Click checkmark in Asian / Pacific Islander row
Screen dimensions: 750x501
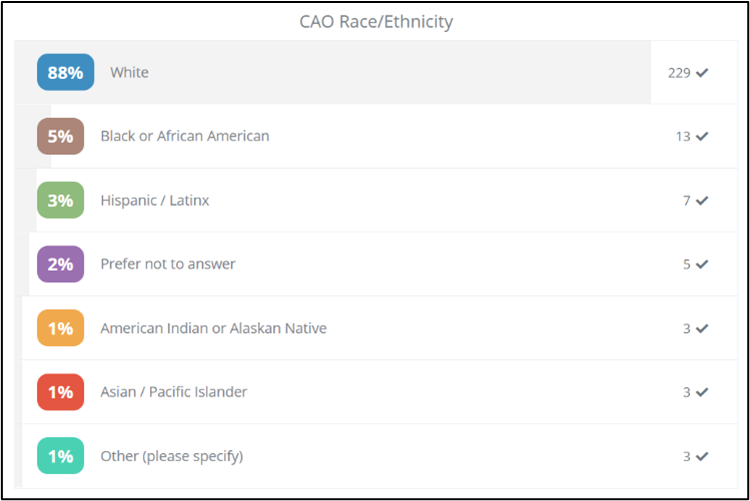click(x=702, y=392)
